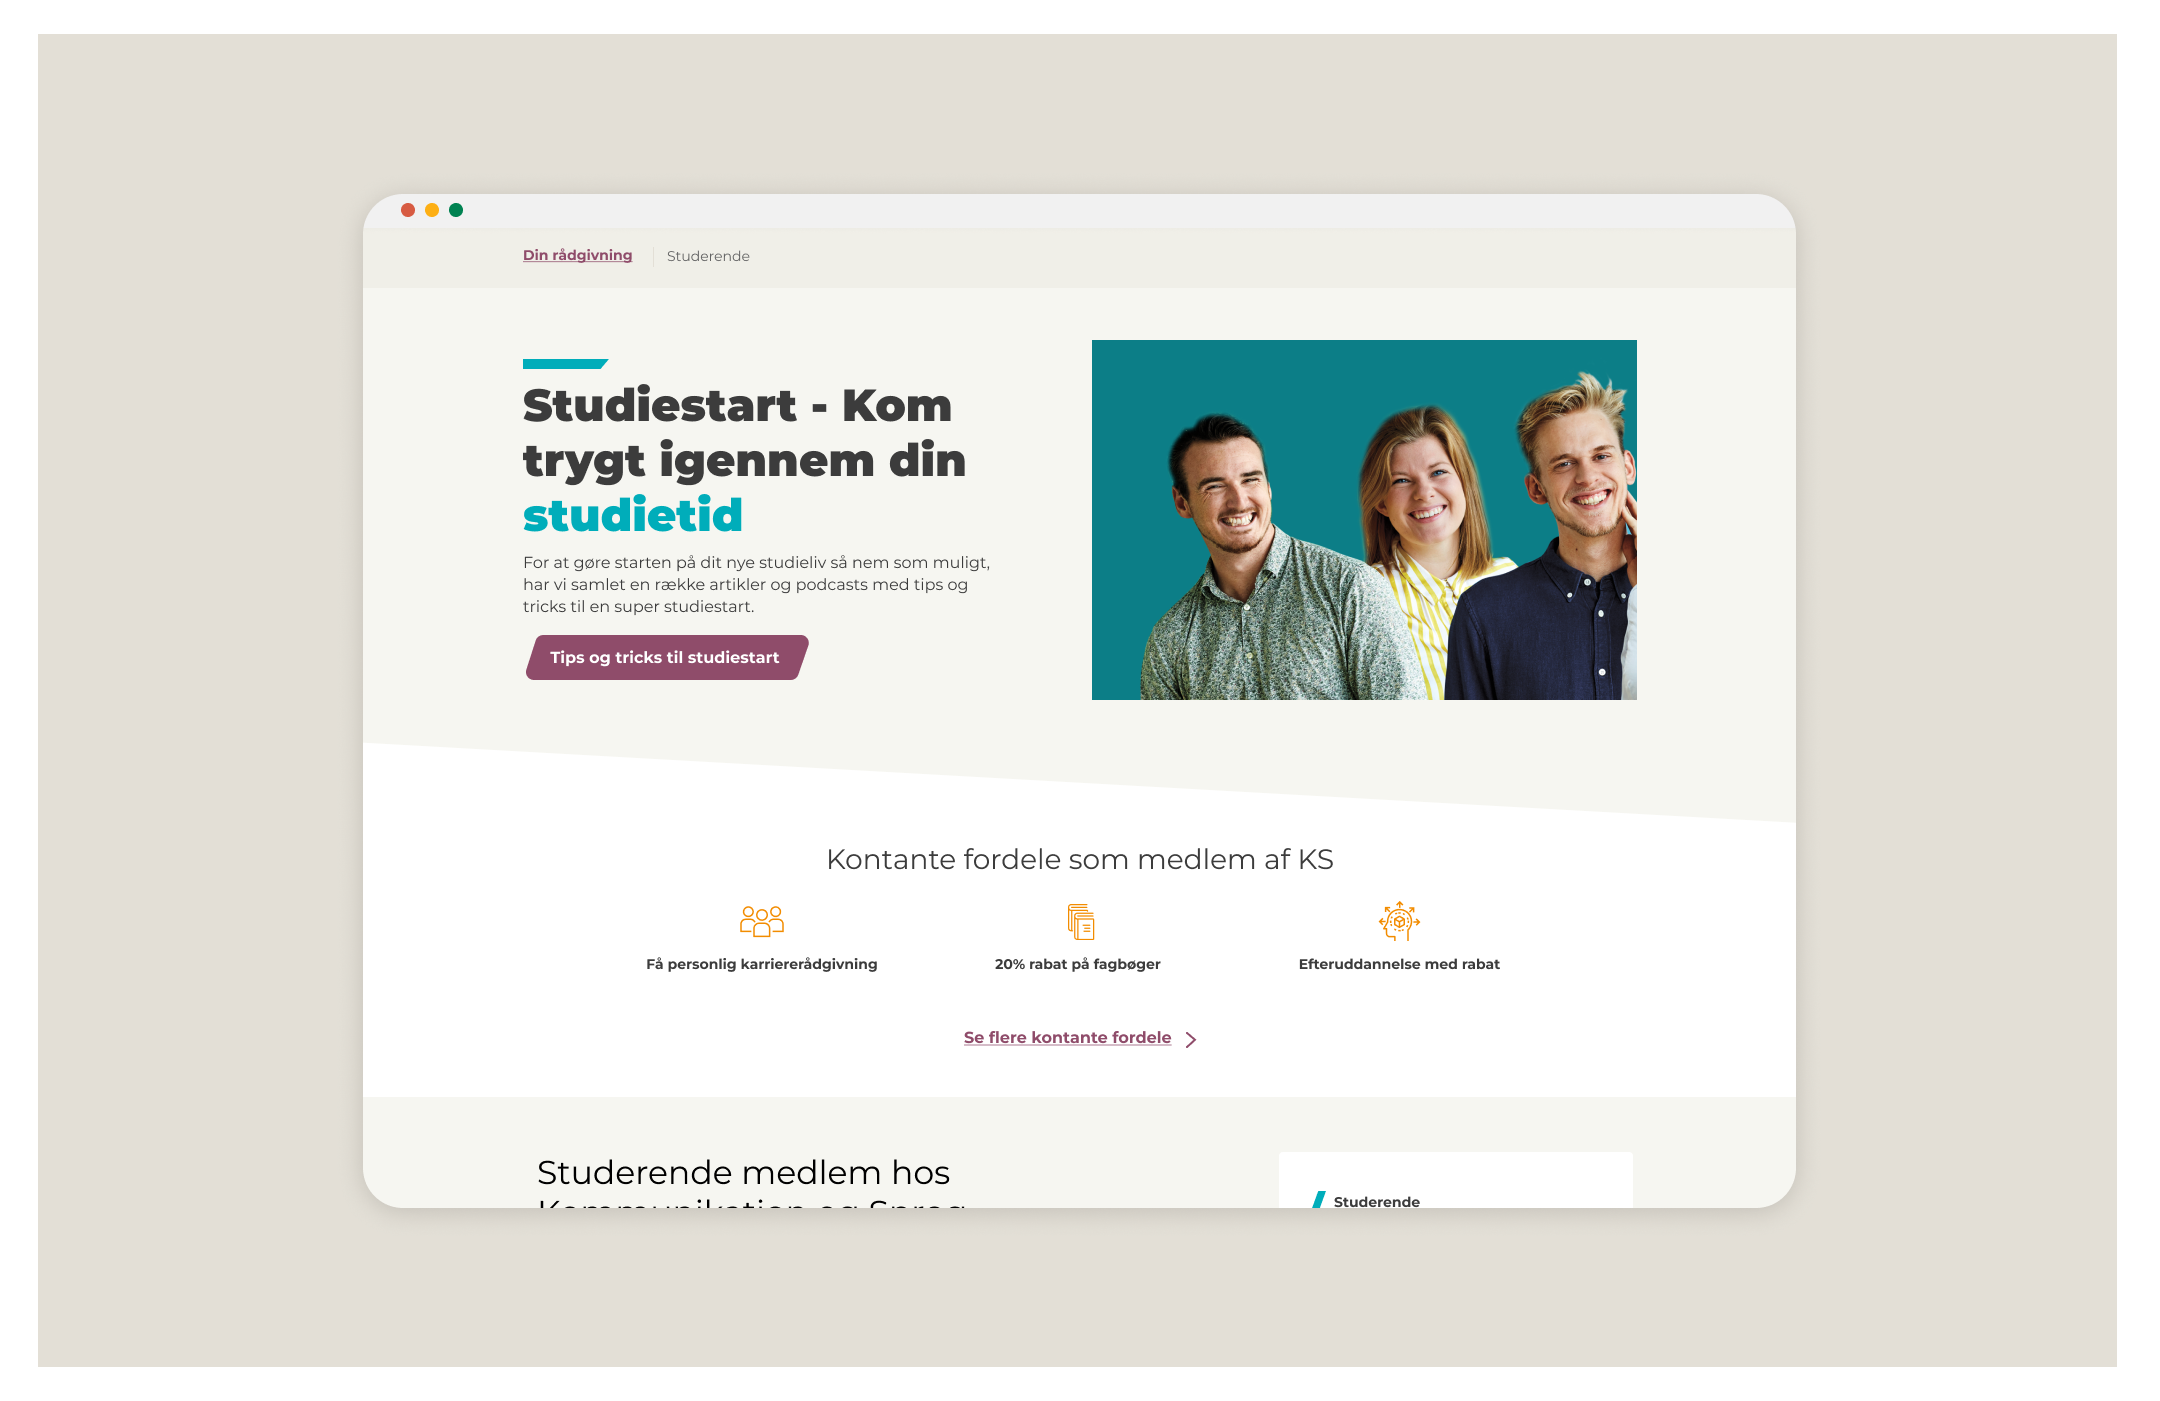Viewport: 2160px width, 1401px height.
Task: Select the Studerende breadcrumb item
Action: (x=708, y=256)
